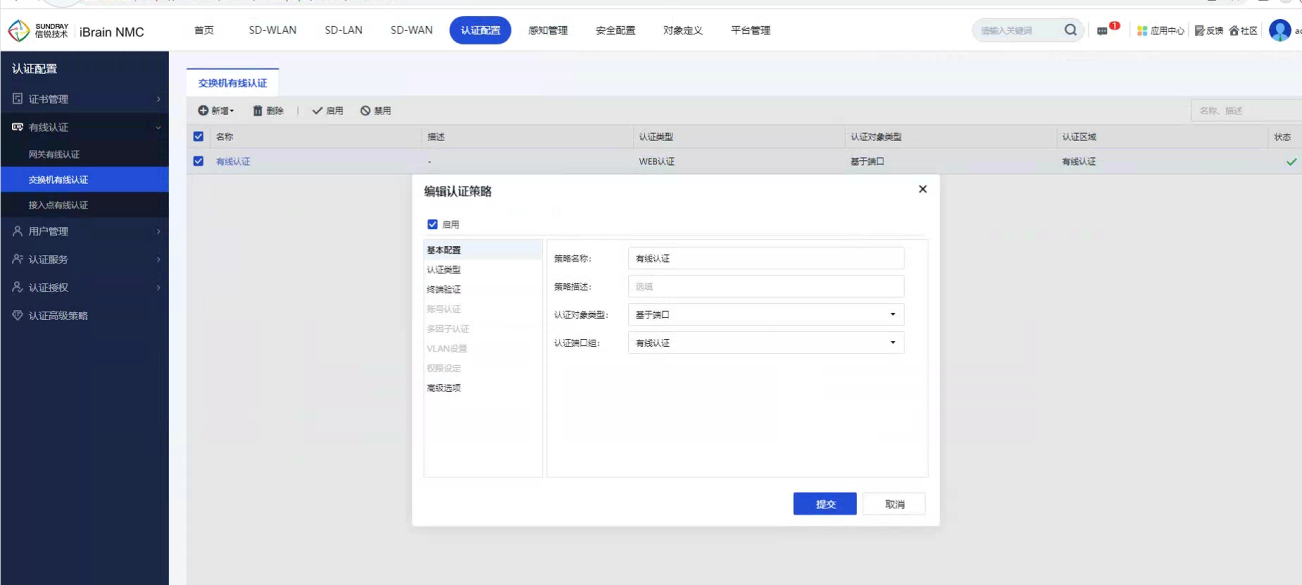The image size is (1302, 585).
Task: Click the 提交 submit button
Action: [825, 504]
